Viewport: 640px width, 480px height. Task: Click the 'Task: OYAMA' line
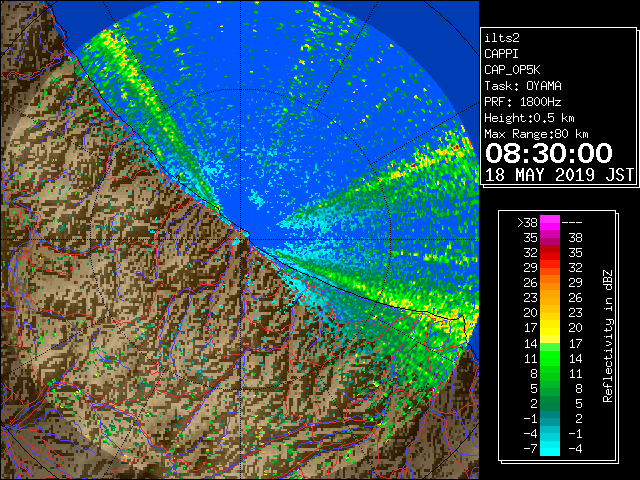(523, 86)
